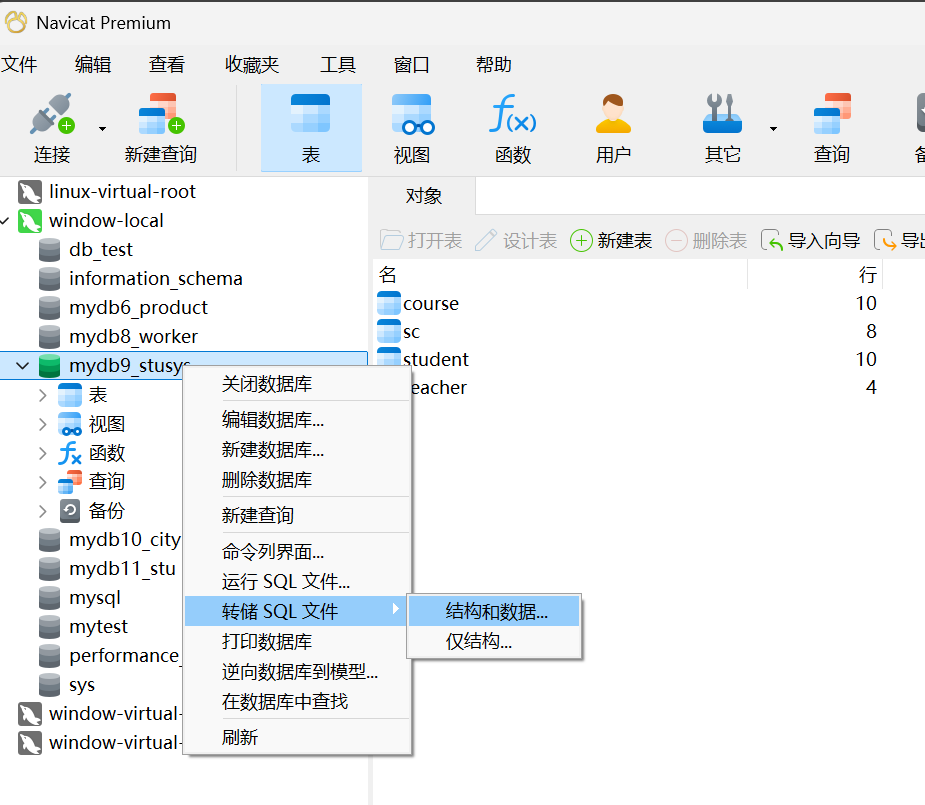This screenshot has height=805, width=925.
Task: Open the Favorites (收藏夹) menu
Action: pos(252,64)
